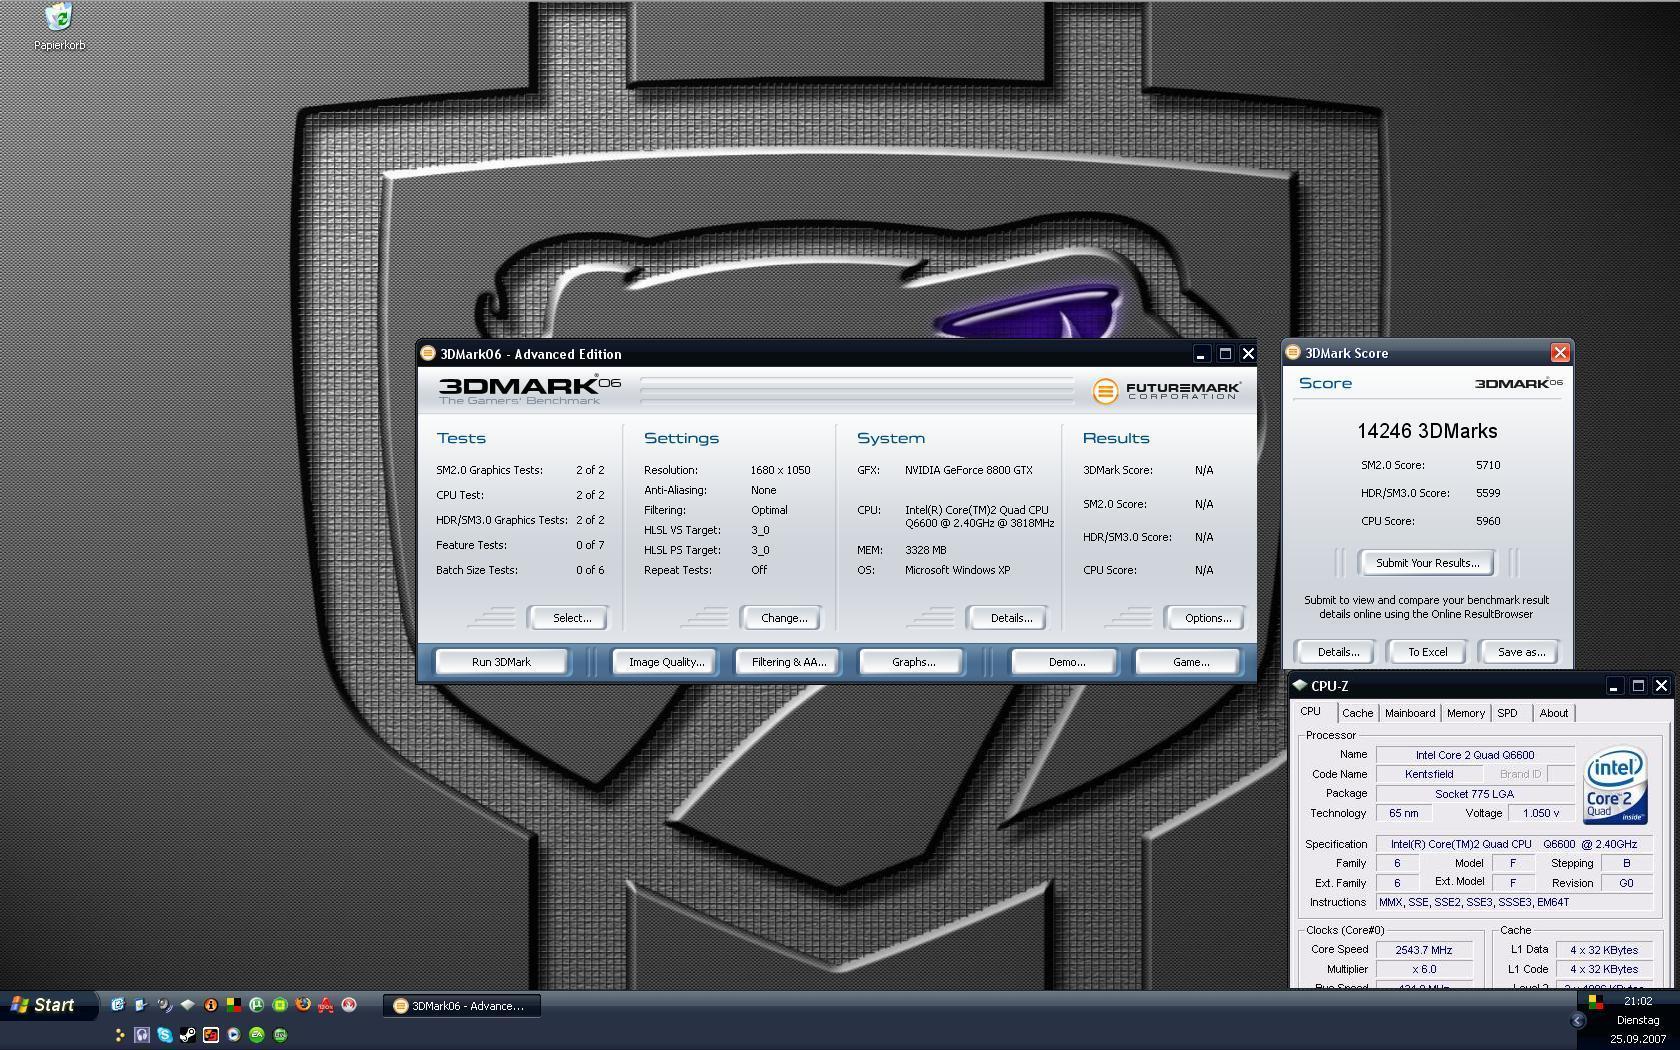The image size is (1680, 1050).
Task: Close the 3DMark Score window
Action: point(1560,353)
